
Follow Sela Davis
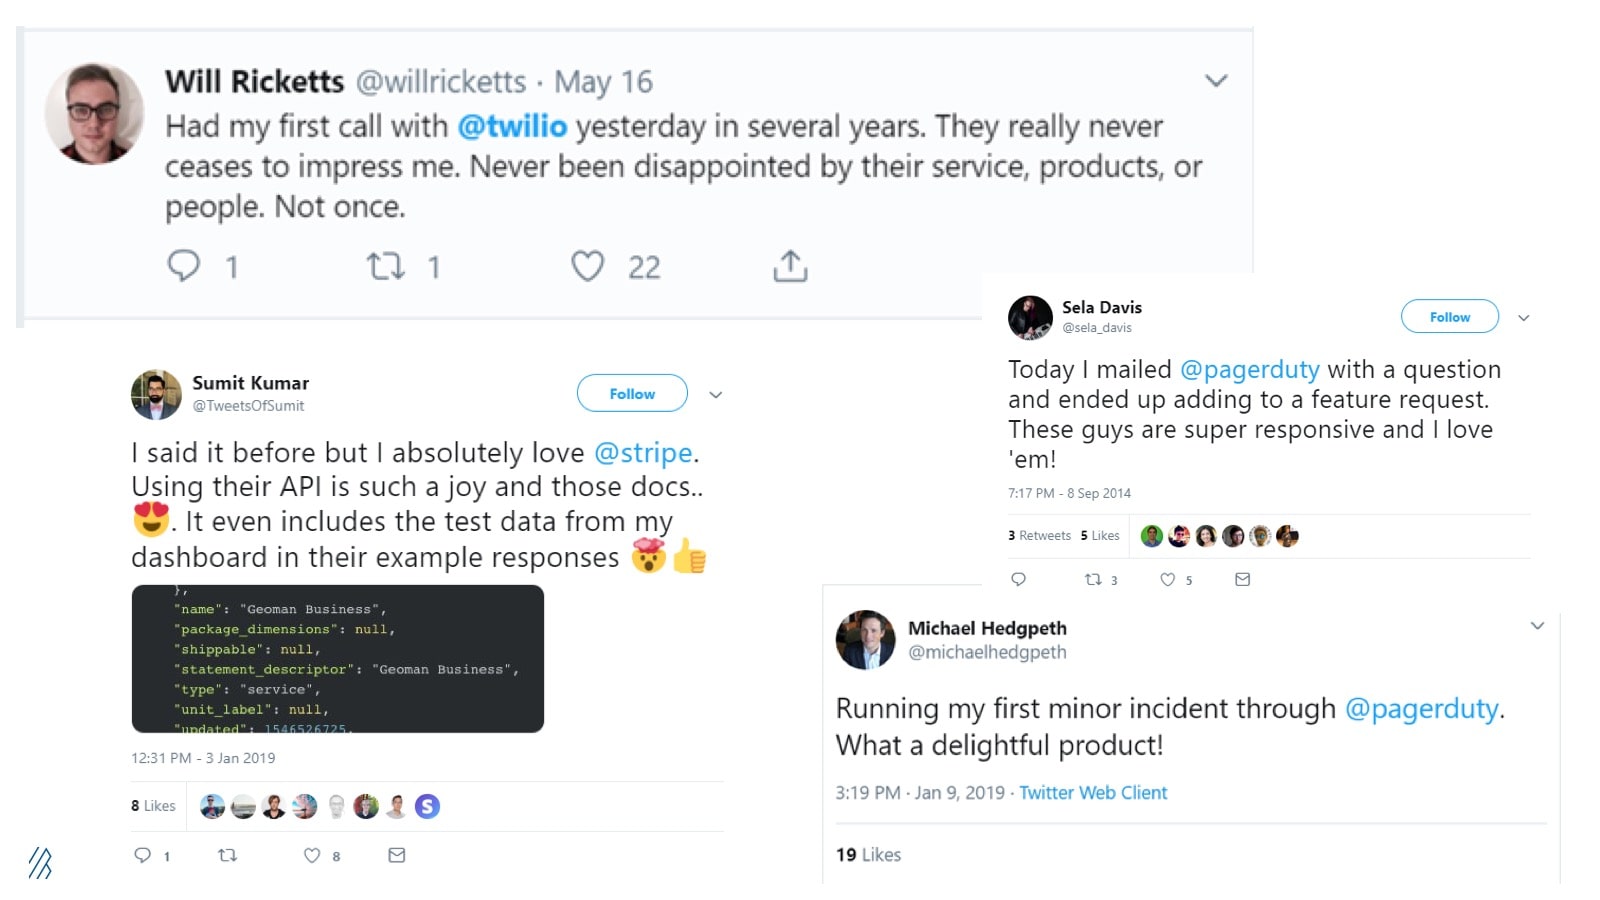pos(1449,316)
